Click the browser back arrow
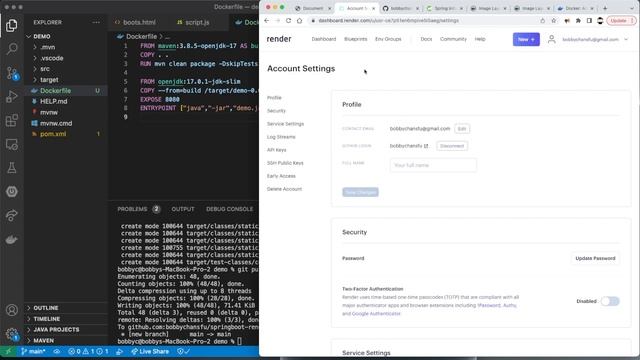This screenshot has width=640, height=360. click(x=267, y=20)
